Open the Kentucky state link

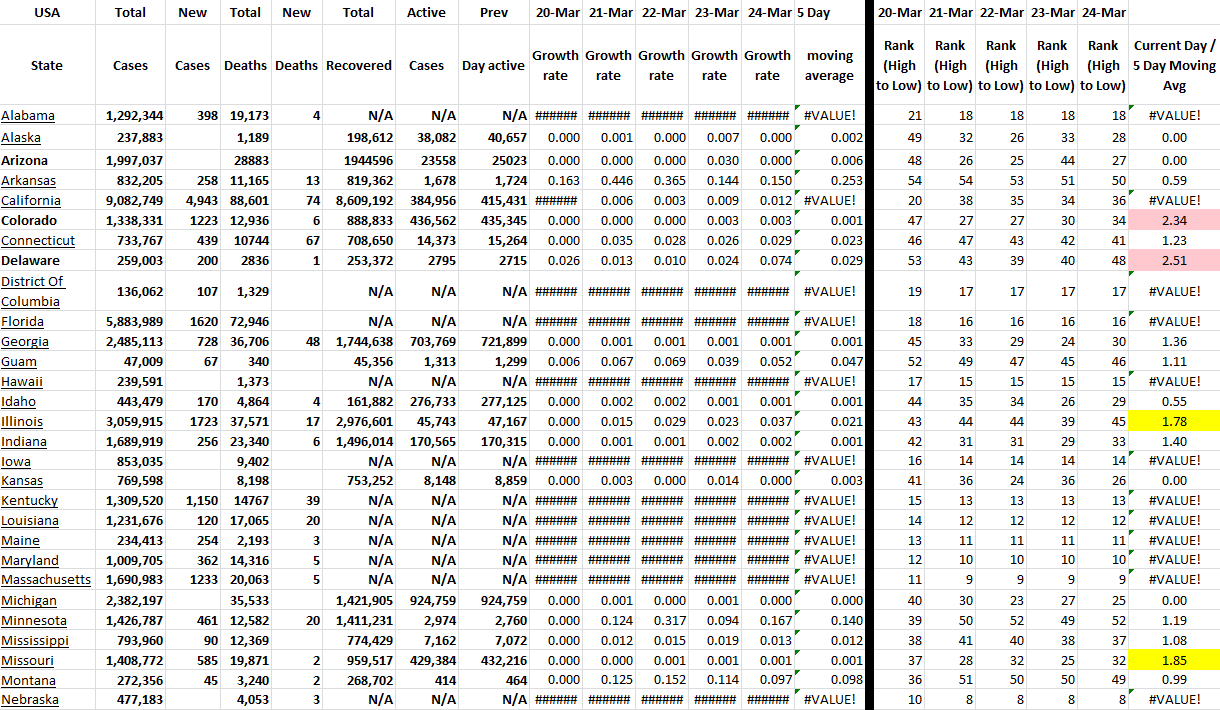(x=30, y=500)
